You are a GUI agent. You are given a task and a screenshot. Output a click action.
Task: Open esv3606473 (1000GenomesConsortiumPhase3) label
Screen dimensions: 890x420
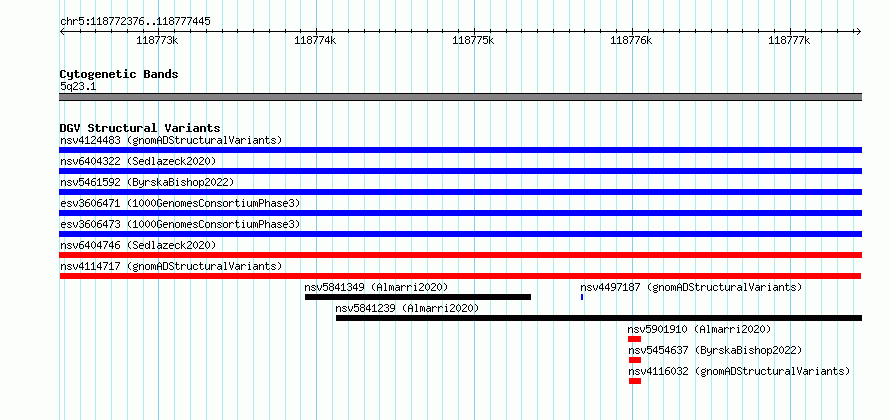coord(180,224)
